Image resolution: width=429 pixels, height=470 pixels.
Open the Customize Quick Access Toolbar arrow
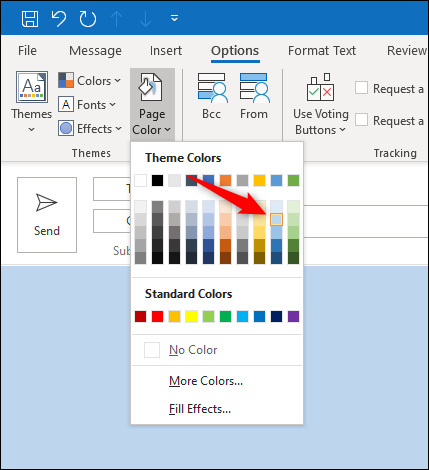(174, 18)
